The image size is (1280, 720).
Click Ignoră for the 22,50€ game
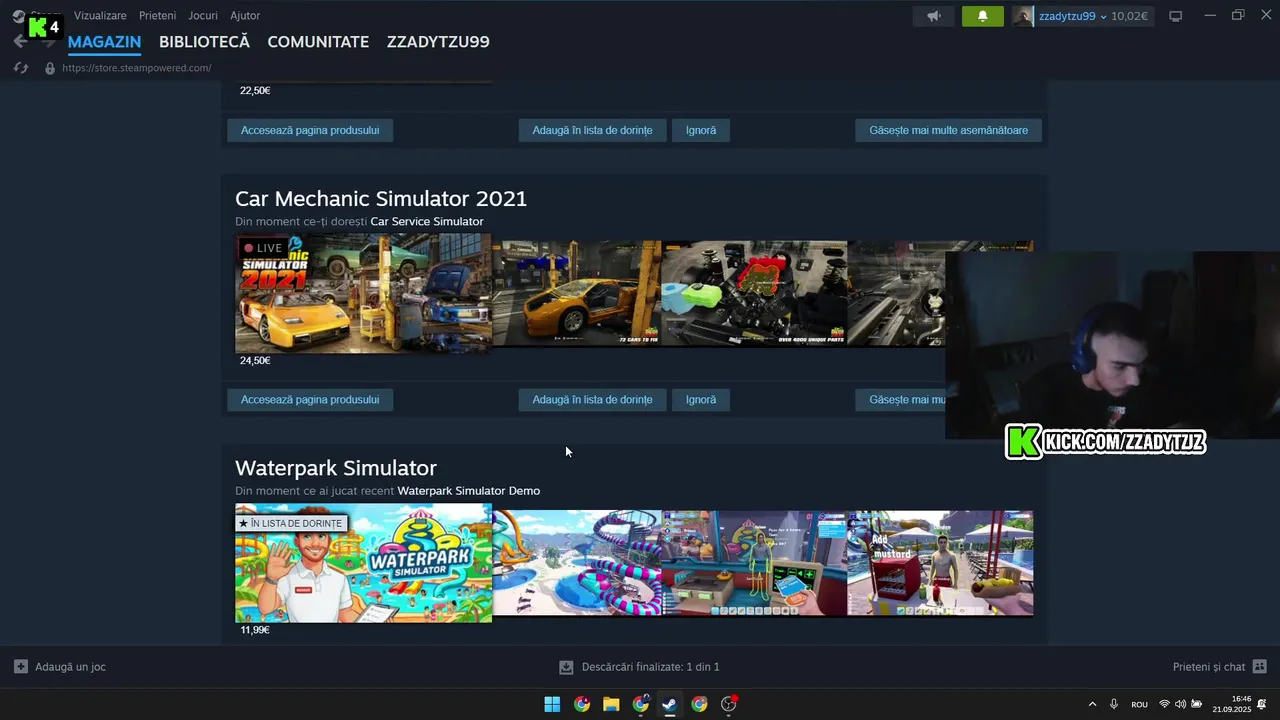[701, 130]
